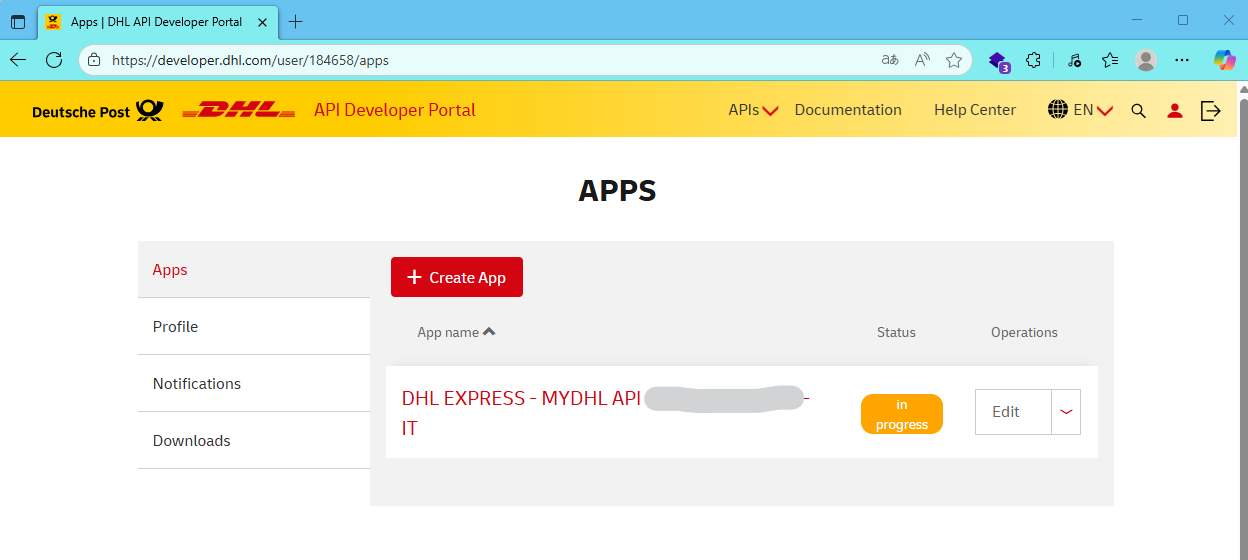Open the red user account icon
This screenshot has height=560, width=1248.
pos(1175,111)
